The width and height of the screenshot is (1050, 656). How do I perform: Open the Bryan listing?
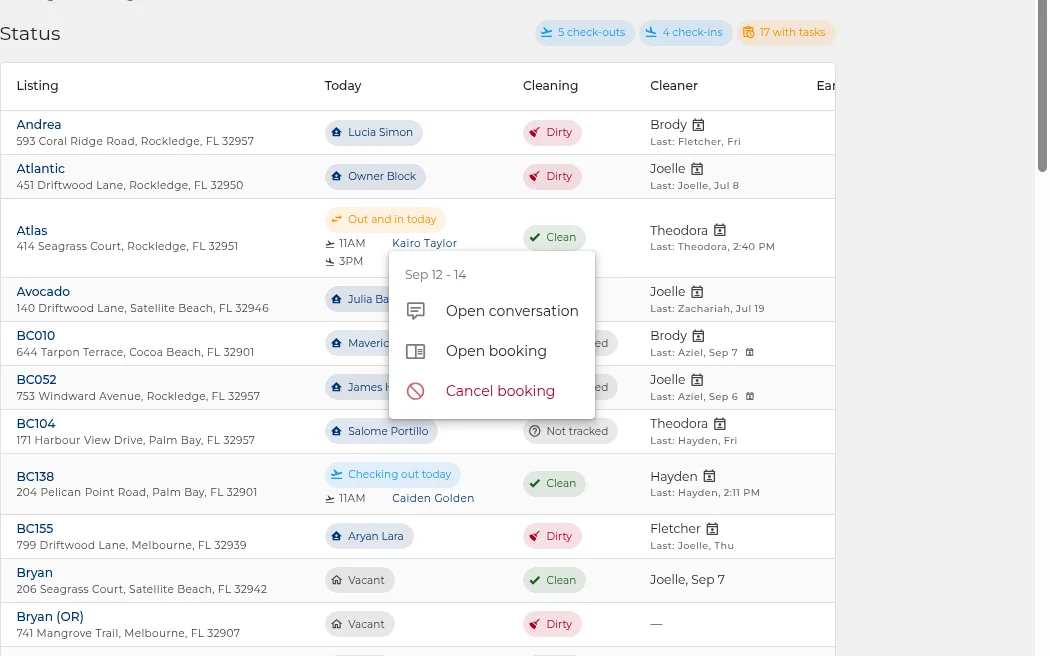[x=35, y=573]
